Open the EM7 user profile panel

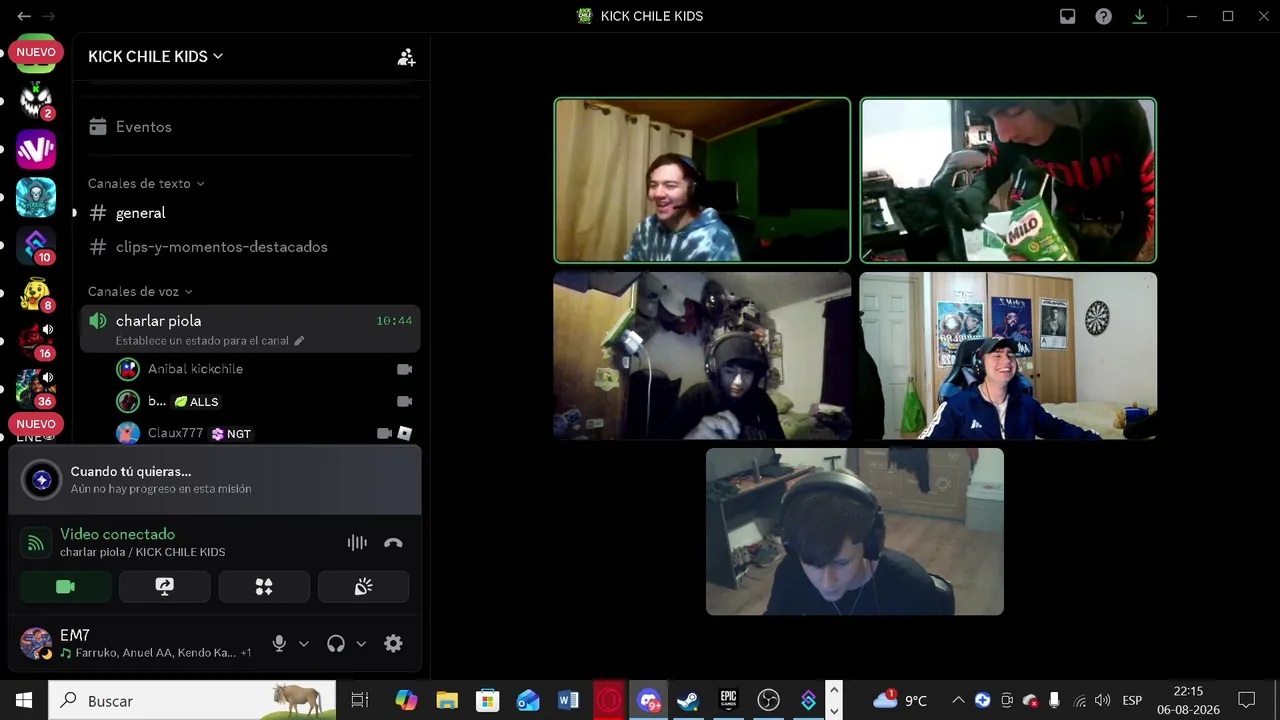coord(135,644)
